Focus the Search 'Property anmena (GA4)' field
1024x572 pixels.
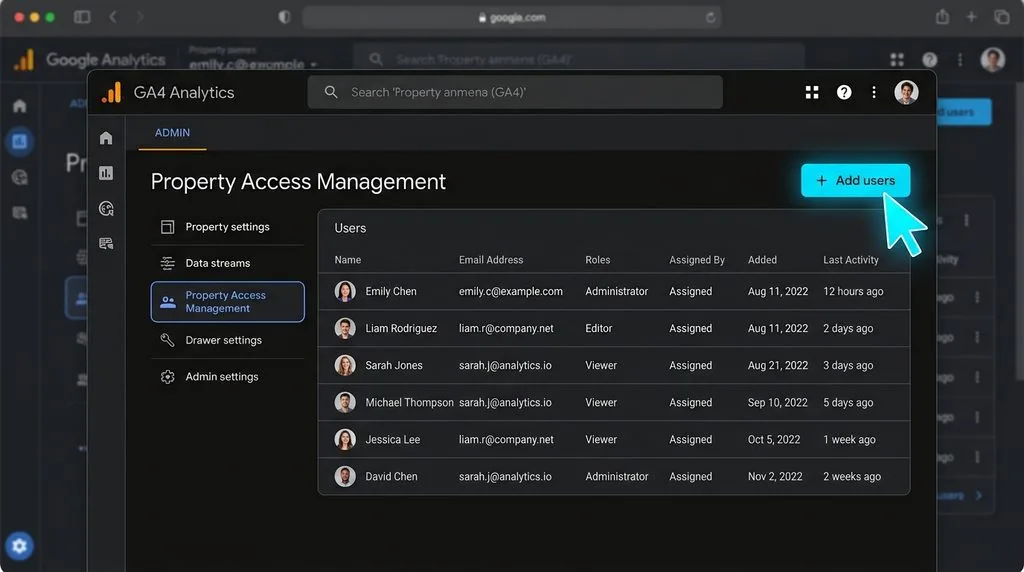click(x=515, y=92)
